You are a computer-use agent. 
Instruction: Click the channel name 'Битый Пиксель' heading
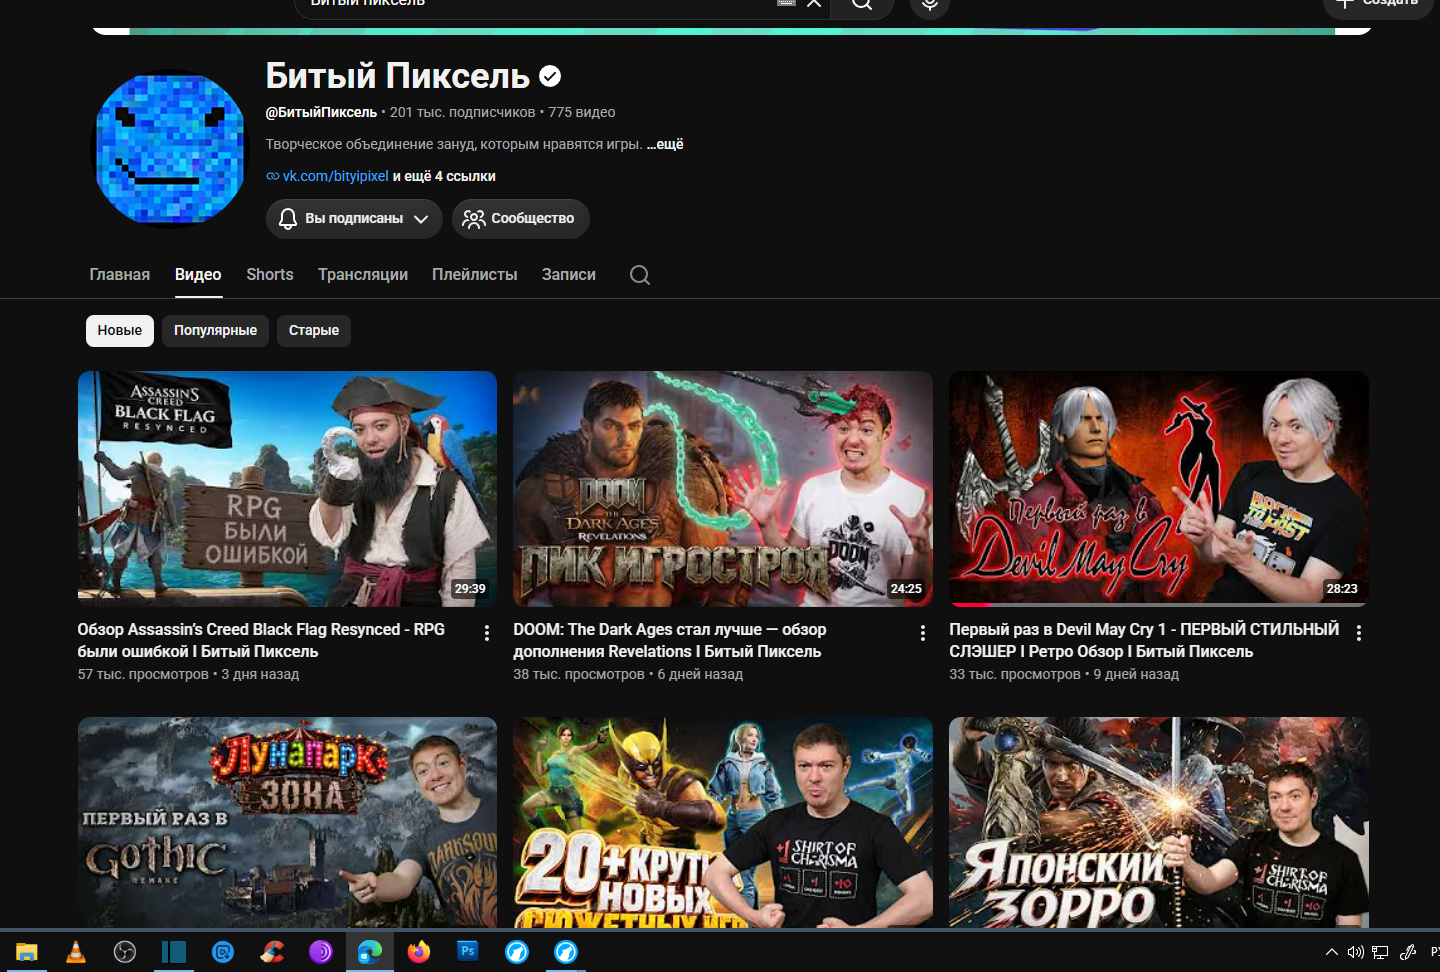pos(398,76)
